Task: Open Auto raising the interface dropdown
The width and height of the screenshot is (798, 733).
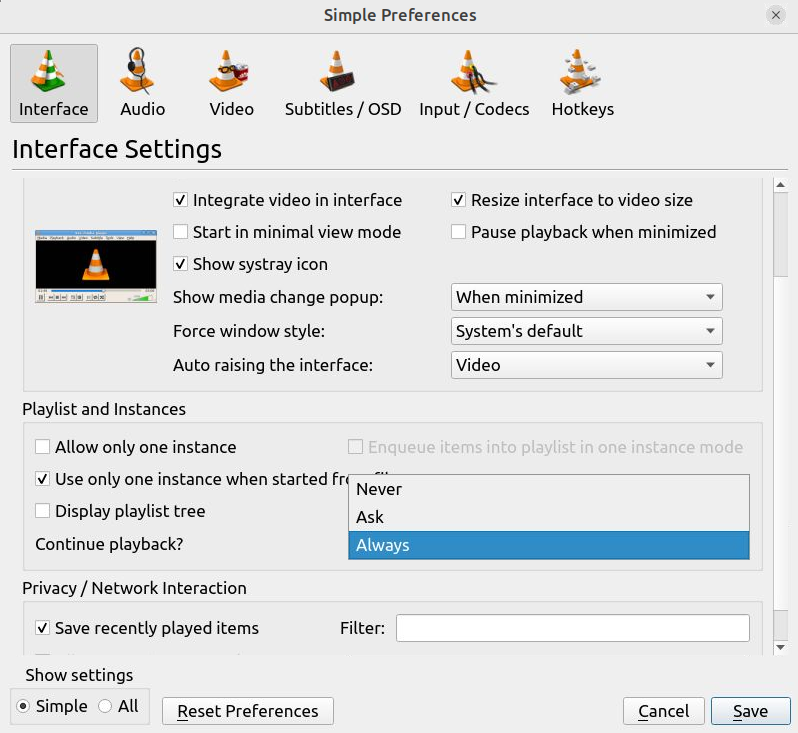Action: point(586,365)
